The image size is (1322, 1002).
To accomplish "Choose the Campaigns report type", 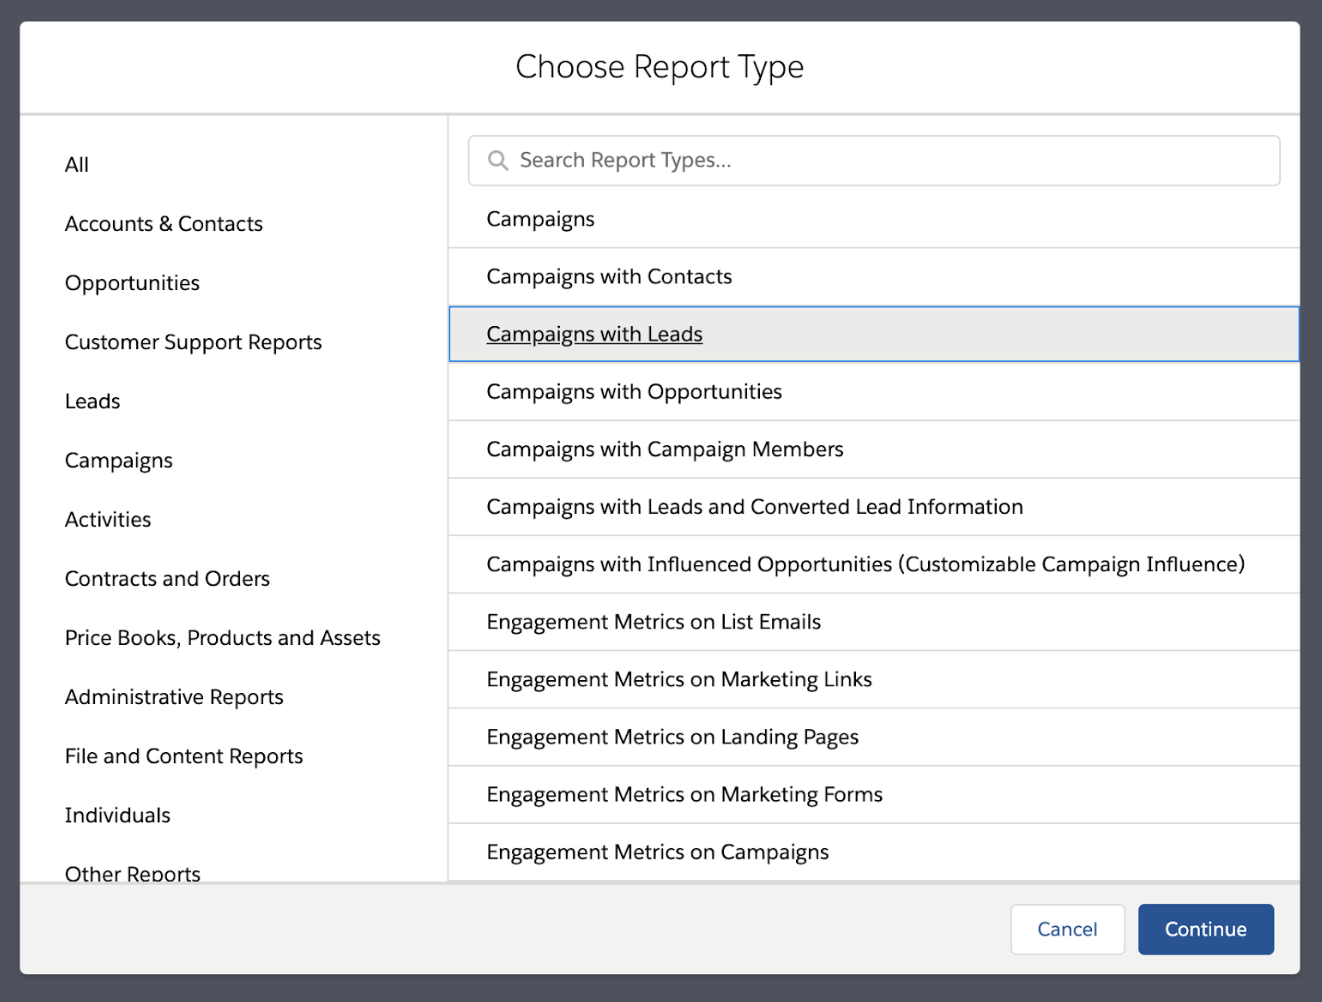I will 874,219.
